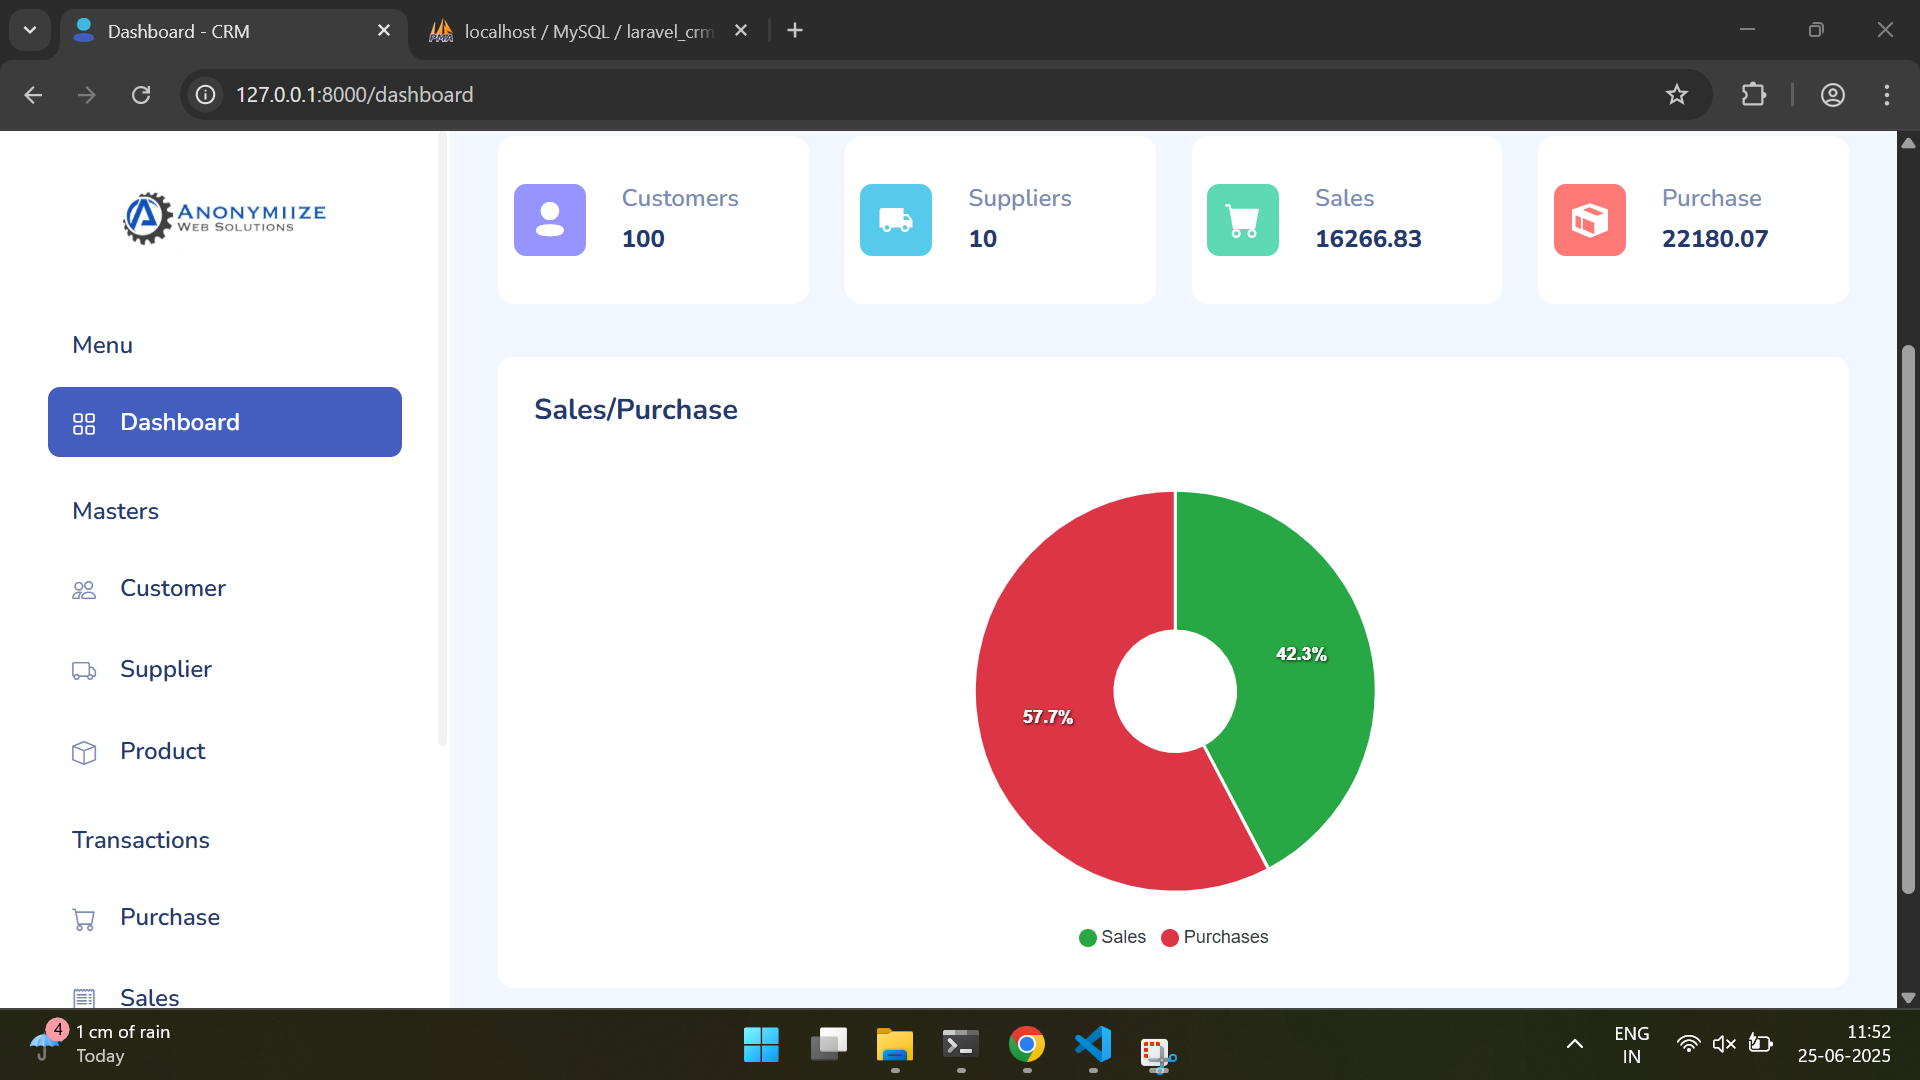The width and height of the screenshot is (1920, 1080).
Task: Click the address bar URL field
Action: 945,95
